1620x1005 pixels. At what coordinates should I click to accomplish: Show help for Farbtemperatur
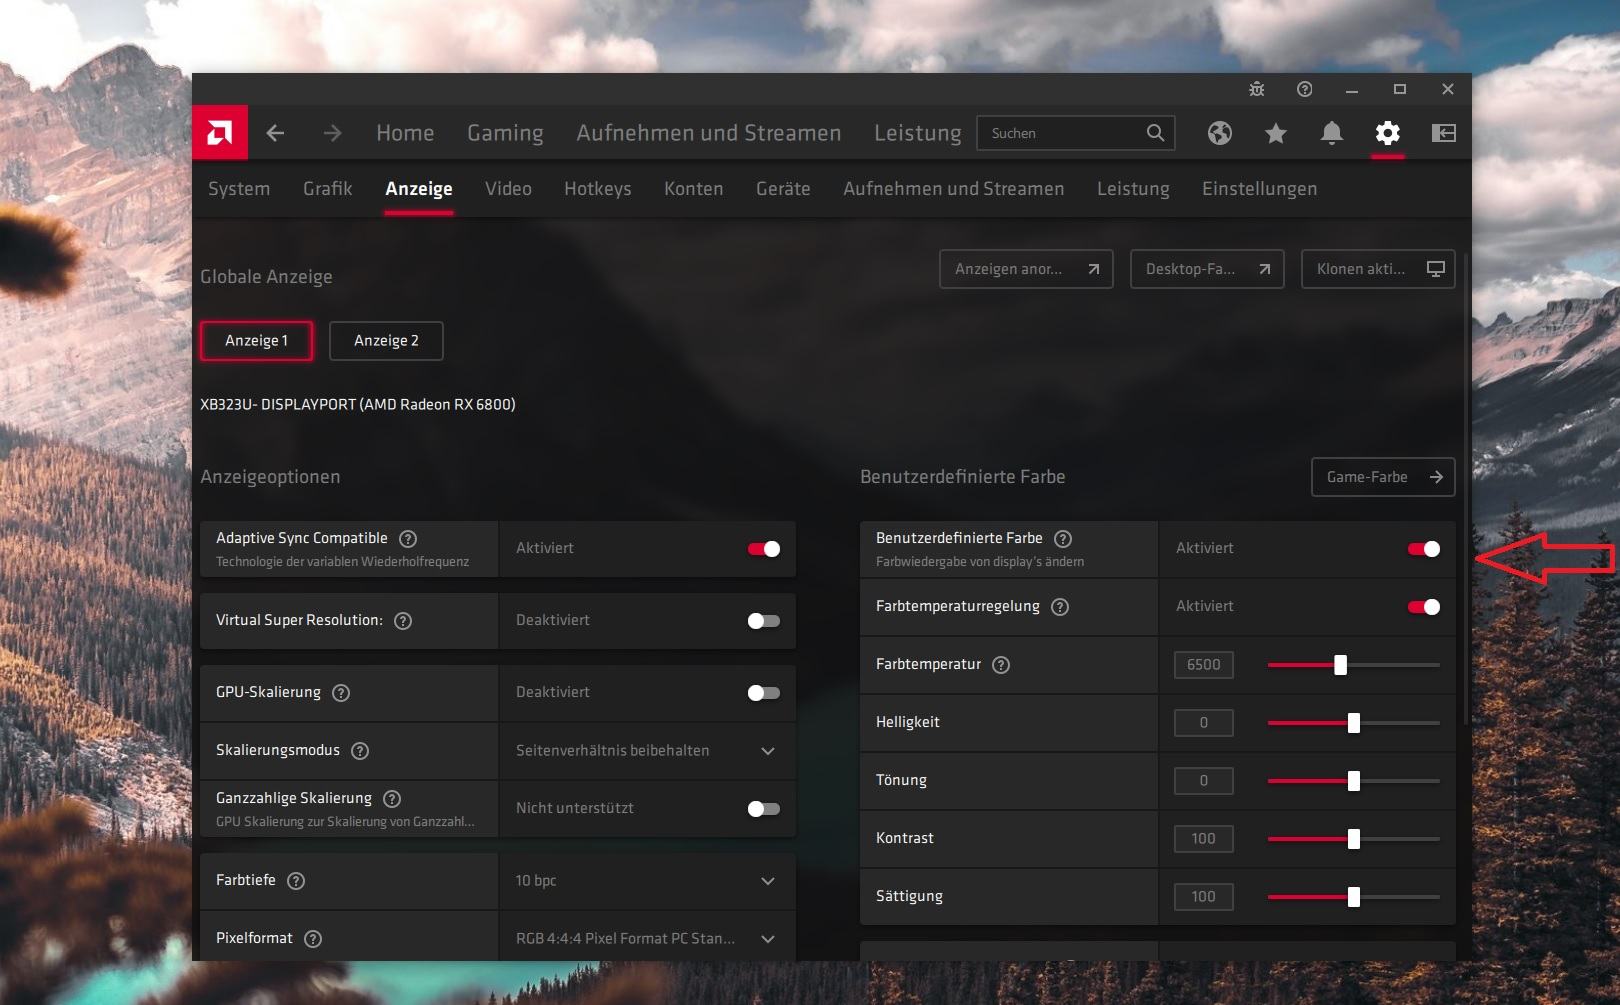(x=1001, y=665)
